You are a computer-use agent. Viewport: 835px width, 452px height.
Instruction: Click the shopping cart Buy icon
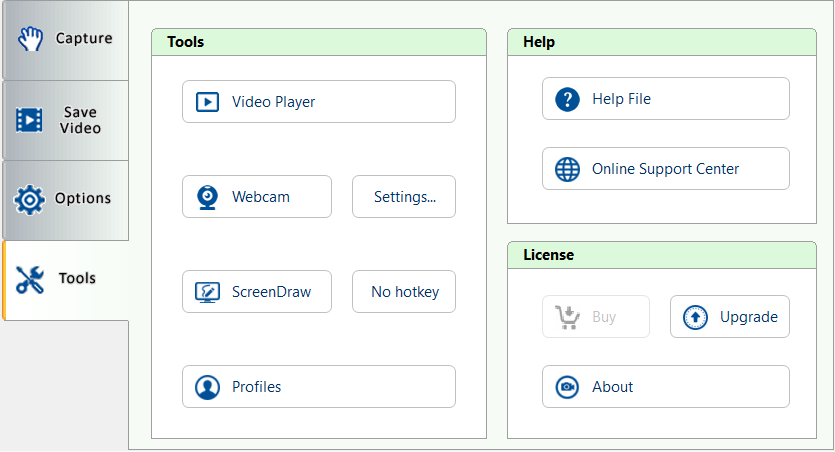pyautogui.click(x=567, y=317)
